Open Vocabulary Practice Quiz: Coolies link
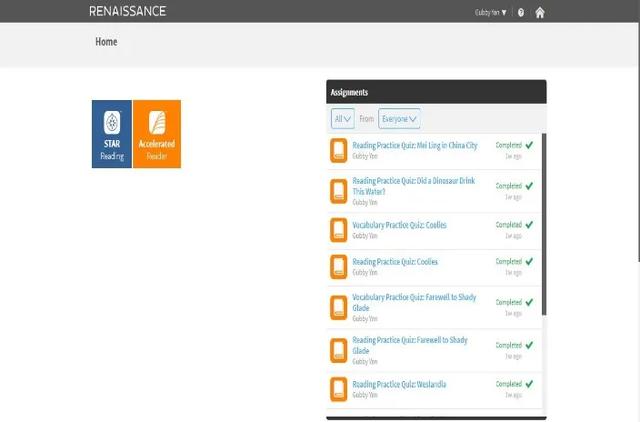 pos(399,225)
